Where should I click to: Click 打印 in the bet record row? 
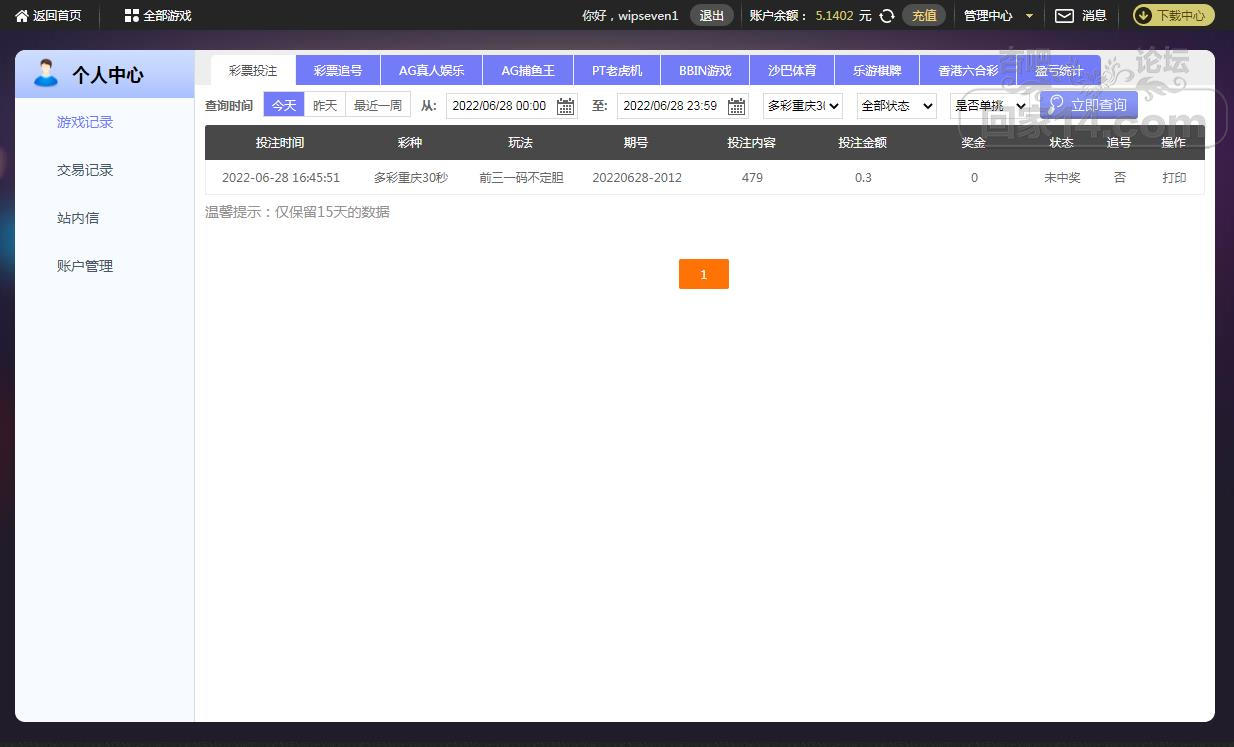[x=1174, y=178]
